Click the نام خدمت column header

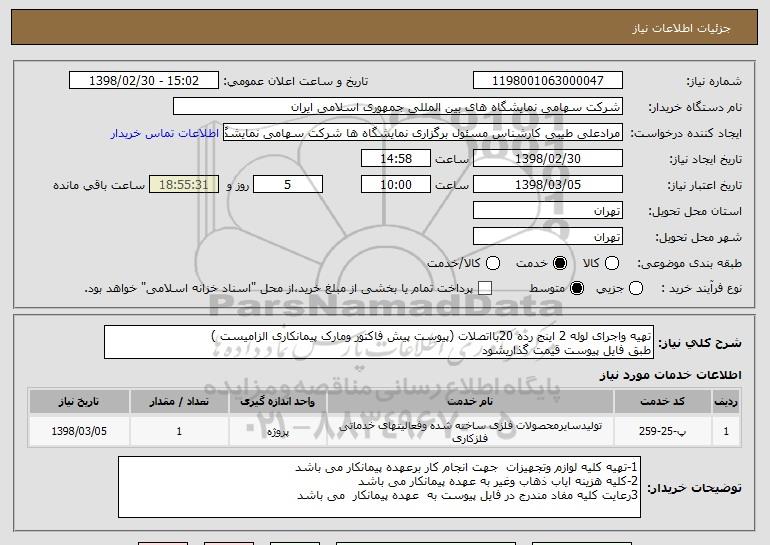470,402
